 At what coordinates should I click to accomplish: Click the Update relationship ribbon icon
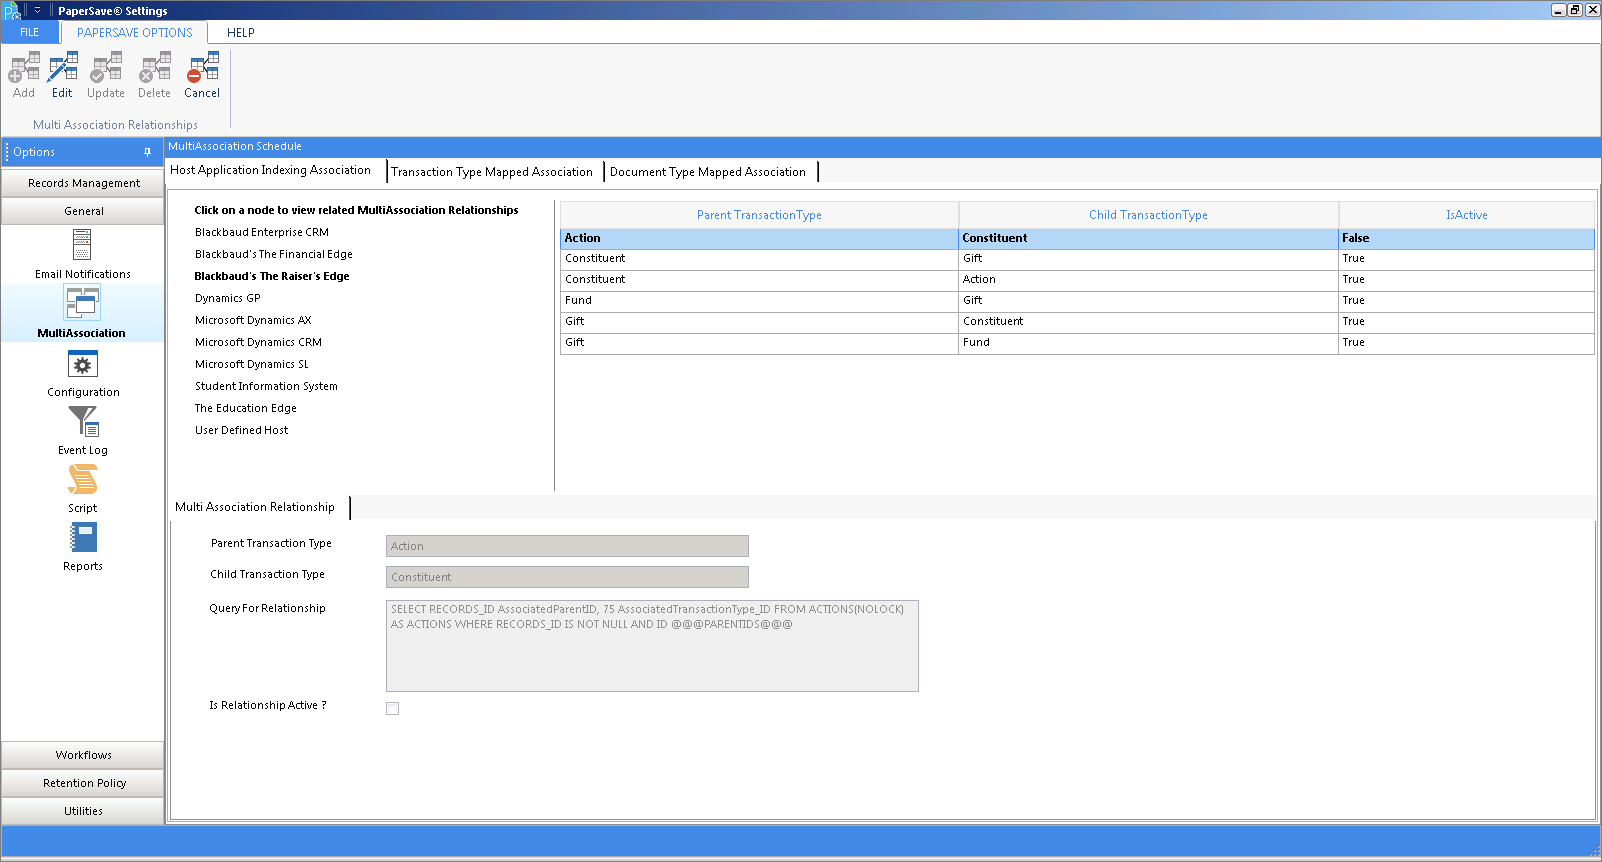tap(106, 76)
